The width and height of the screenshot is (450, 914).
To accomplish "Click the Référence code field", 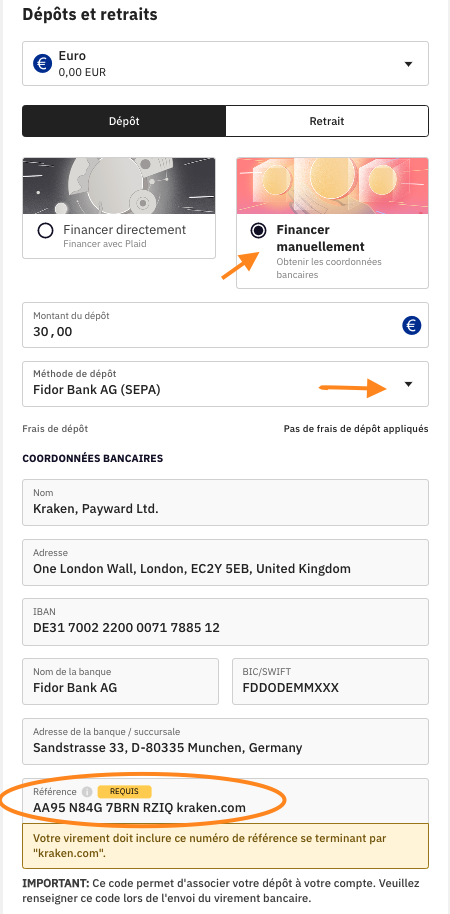I will [x=226, y=801].
